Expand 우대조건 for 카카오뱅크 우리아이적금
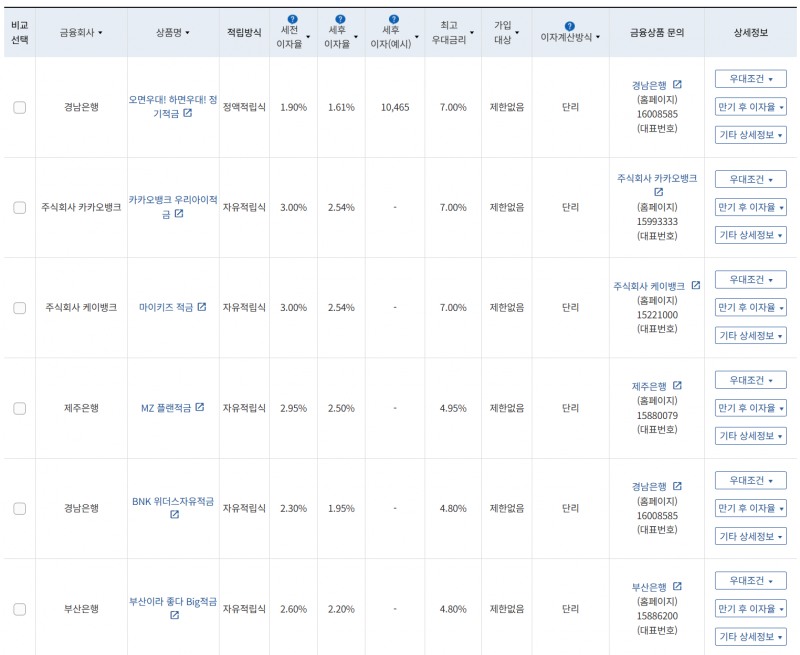 [x=751, y=180]
